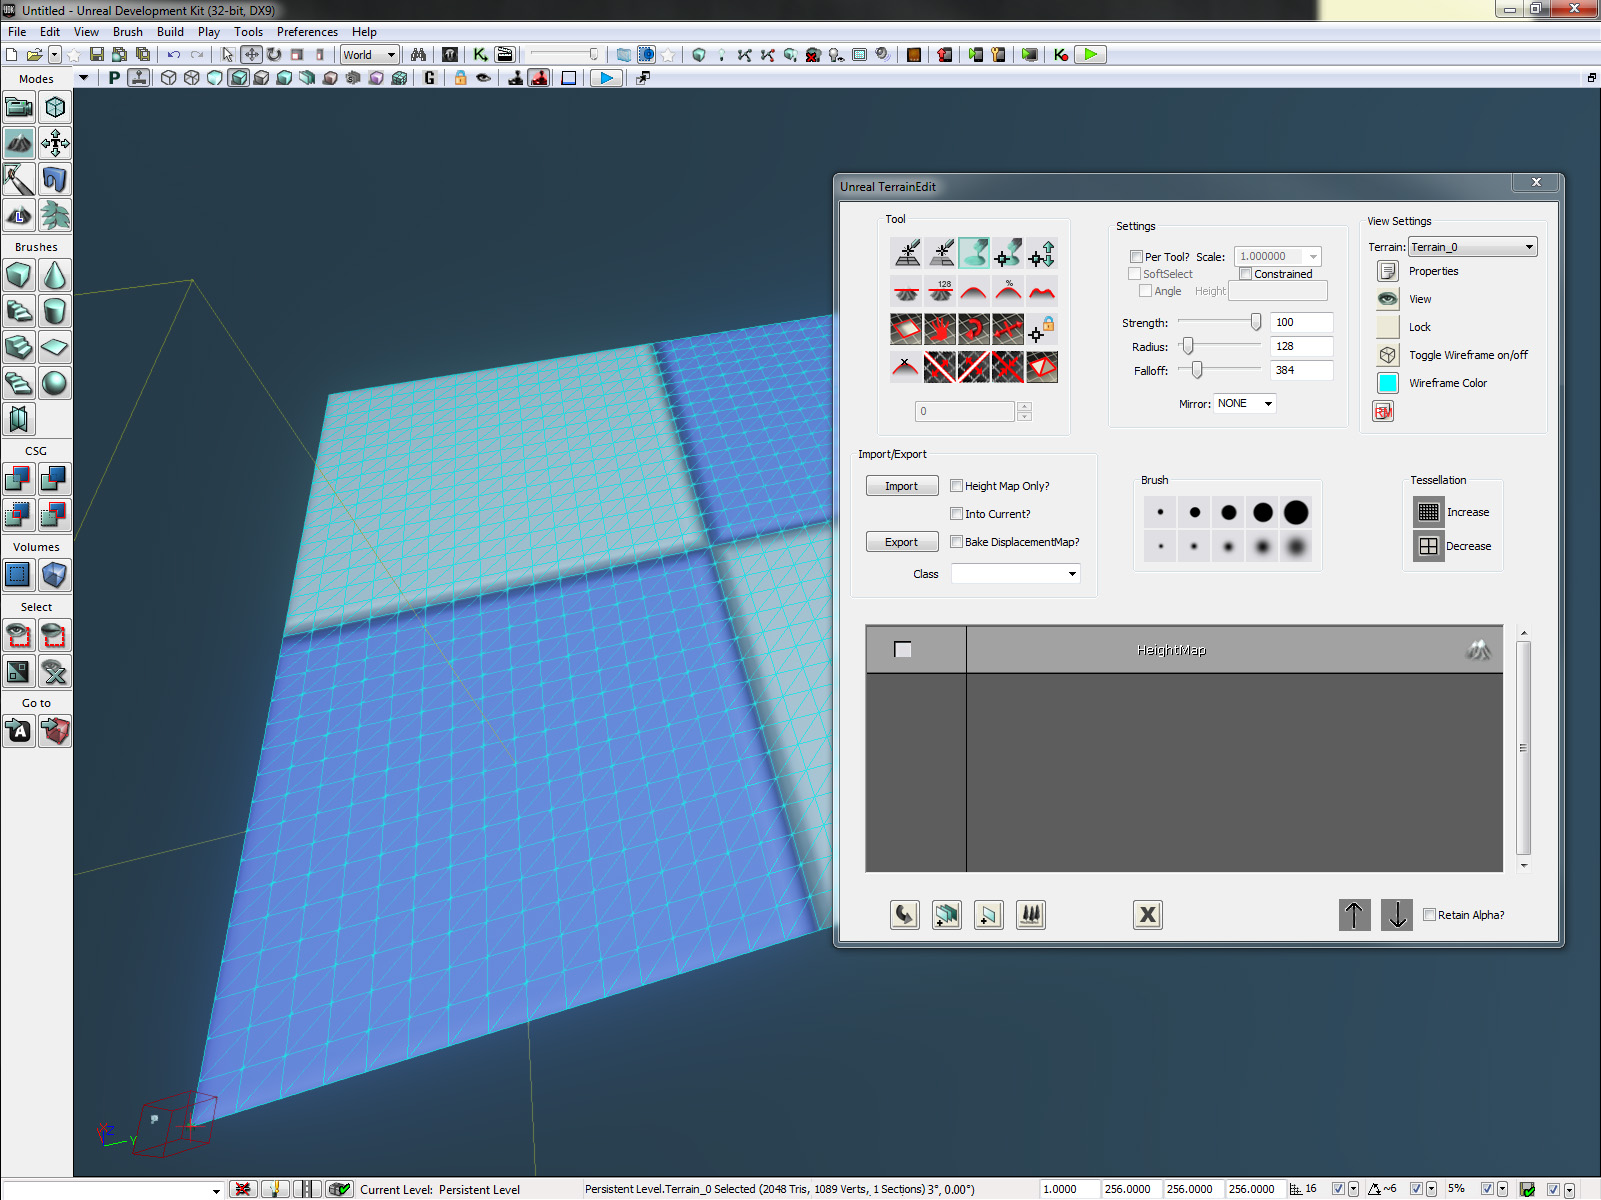Screen dimensions: 1601x1200
Task: Click the Strength value field
Action: click(1301, 322)
